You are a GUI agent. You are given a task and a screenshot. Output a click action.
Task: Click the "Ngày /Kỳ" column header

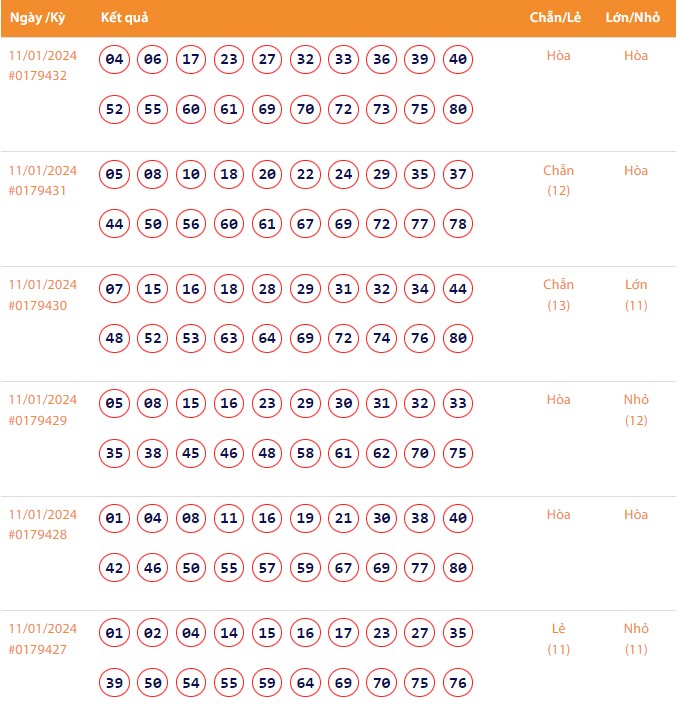pos(37,18)
